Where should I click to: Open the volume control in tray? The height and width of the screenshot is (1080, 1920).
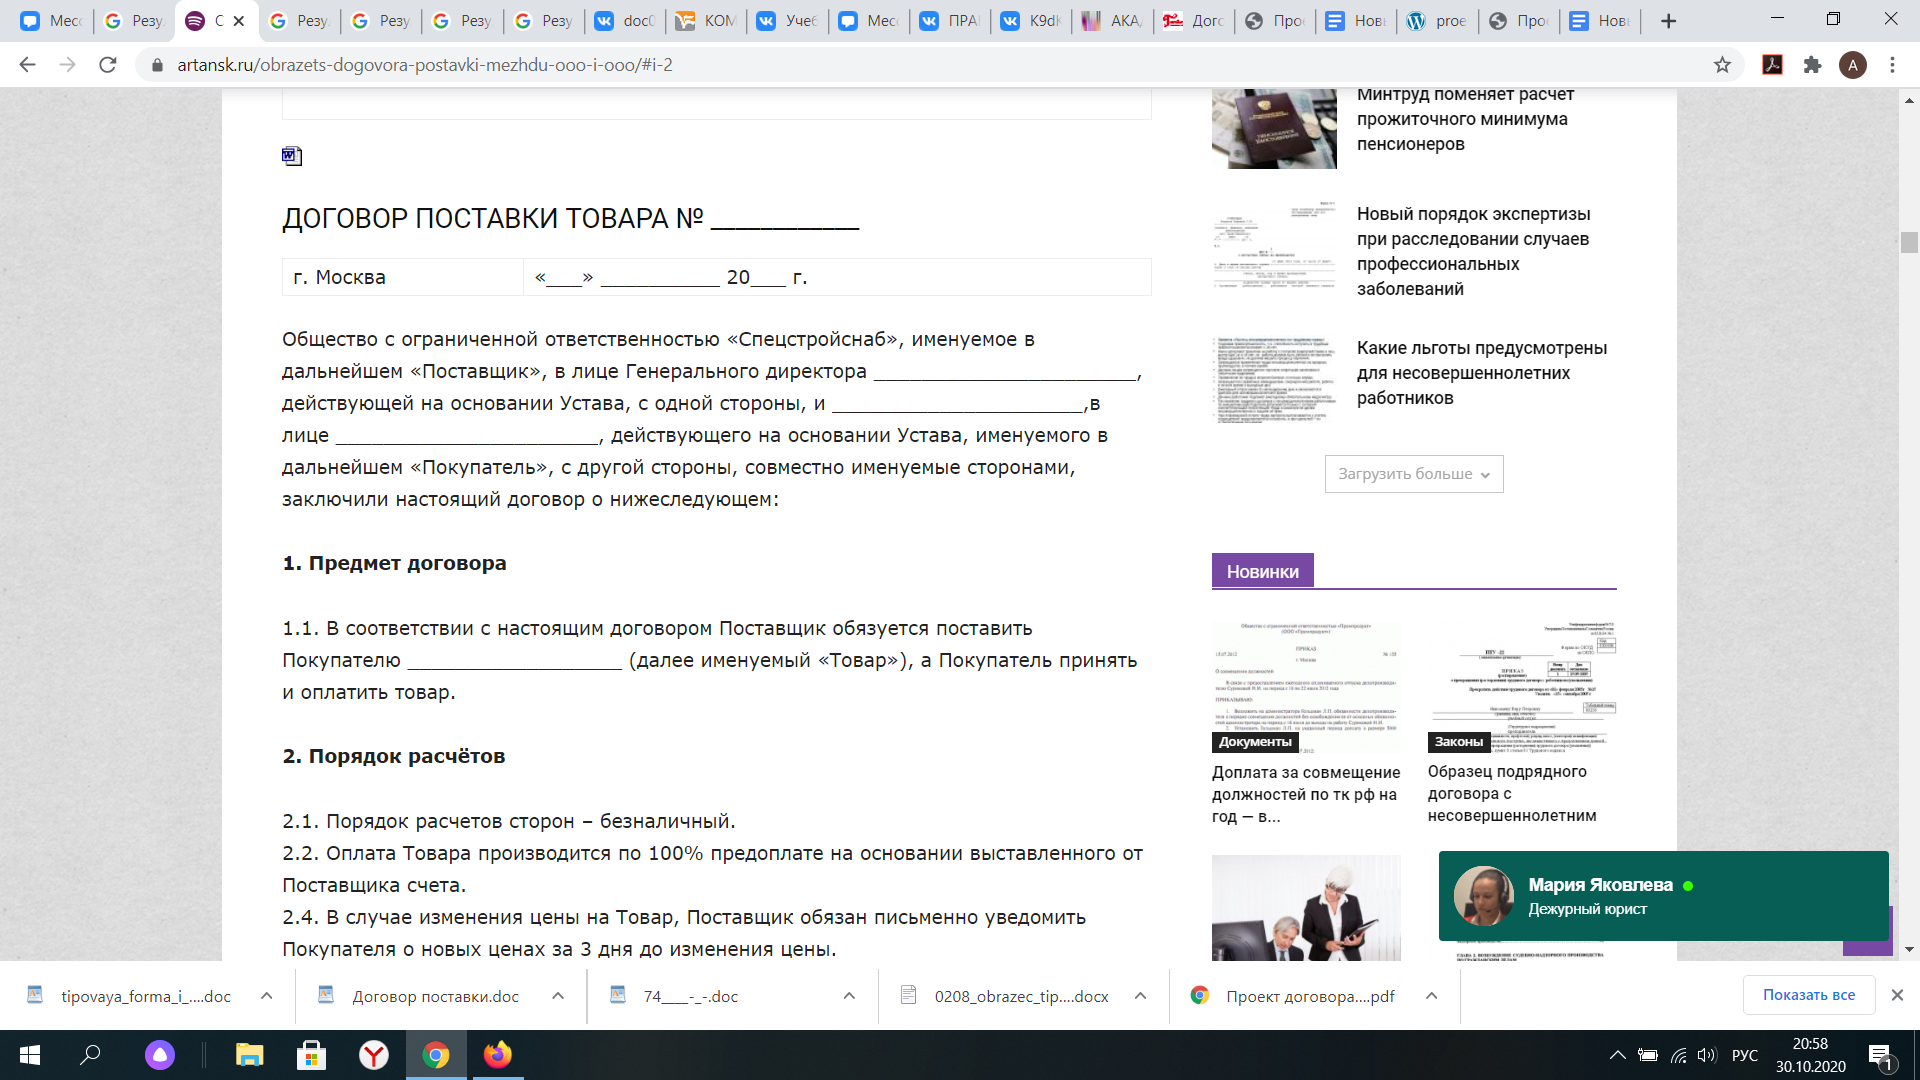(1706, 1055)
